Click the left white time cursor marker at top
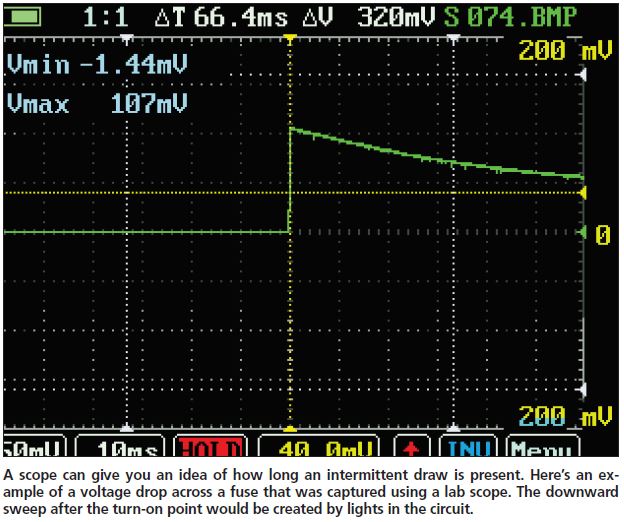Viewport: 624px width, 522px height. click(x=127, y=38)
